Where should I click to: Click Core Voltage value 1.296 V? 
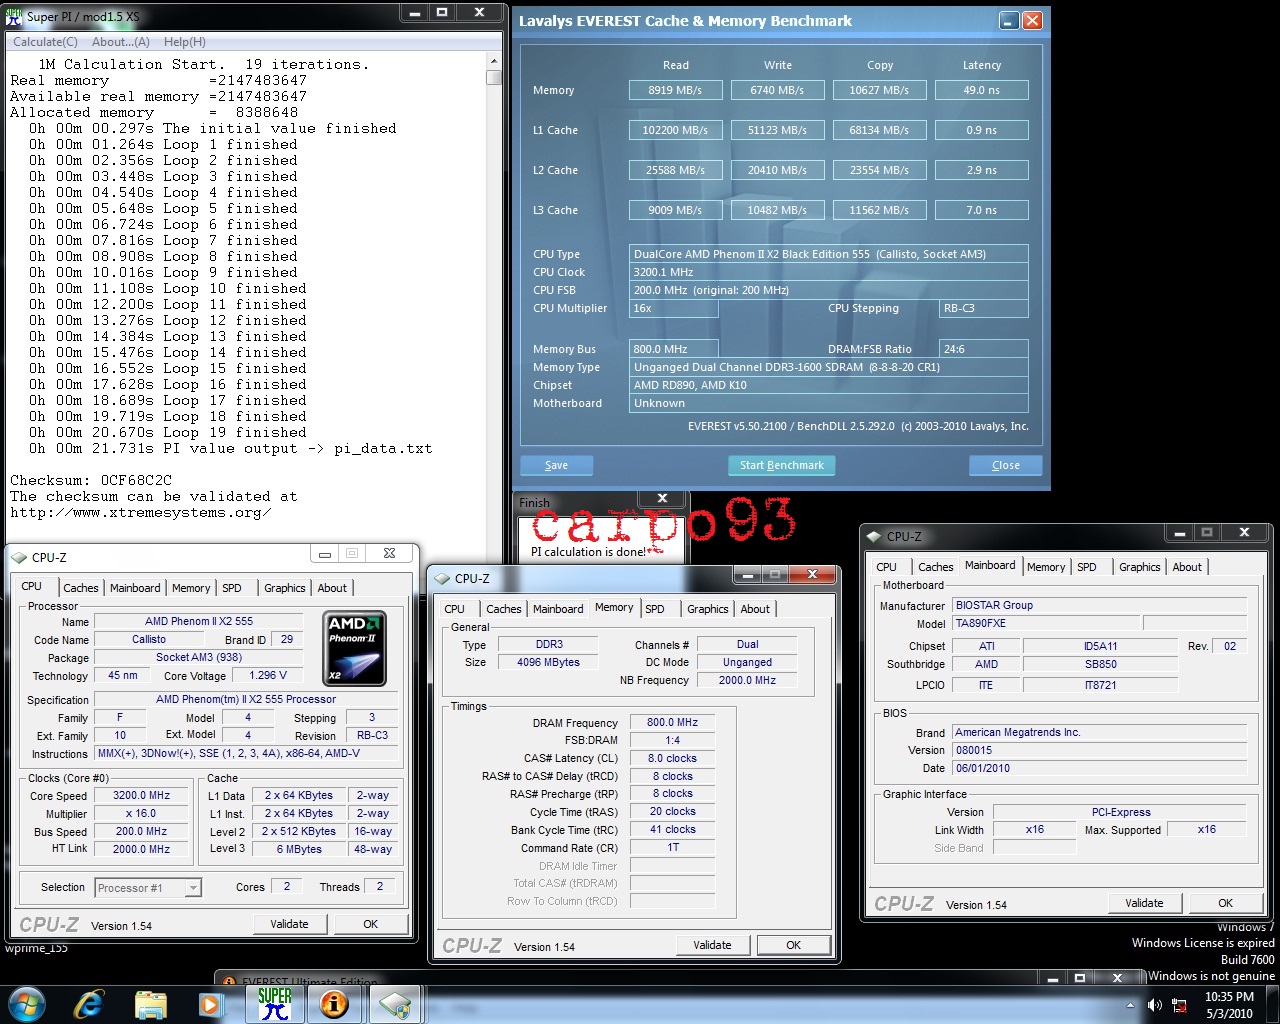268,675
